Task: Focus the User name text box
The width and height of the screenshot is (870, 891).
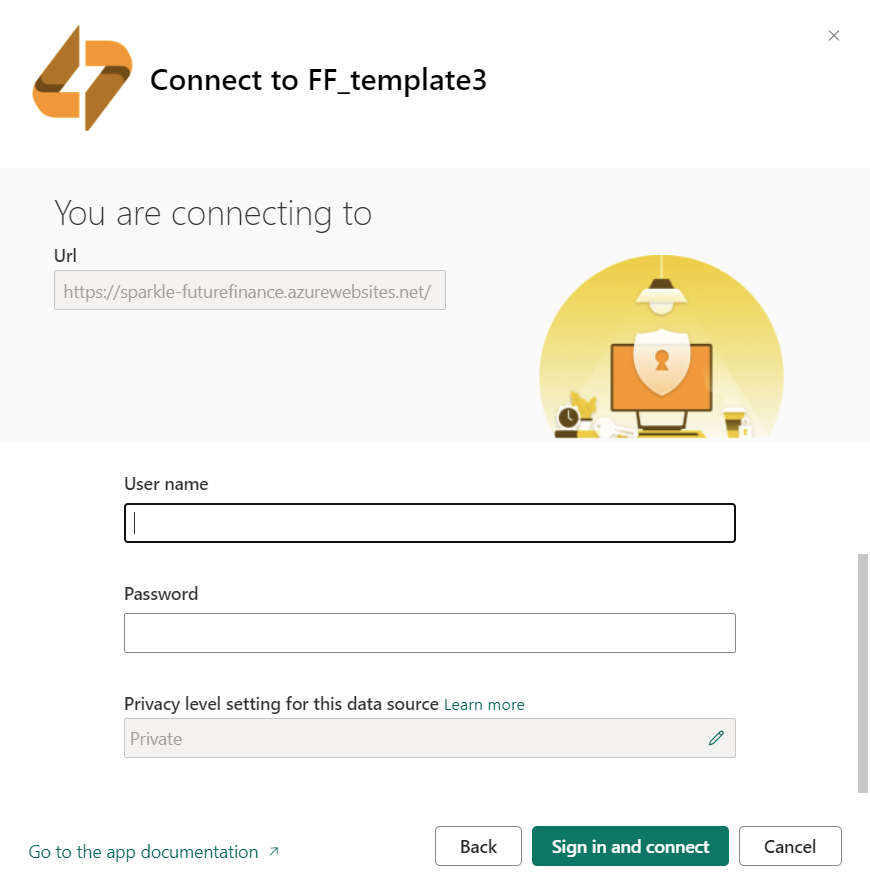Action: pos(430,523)
